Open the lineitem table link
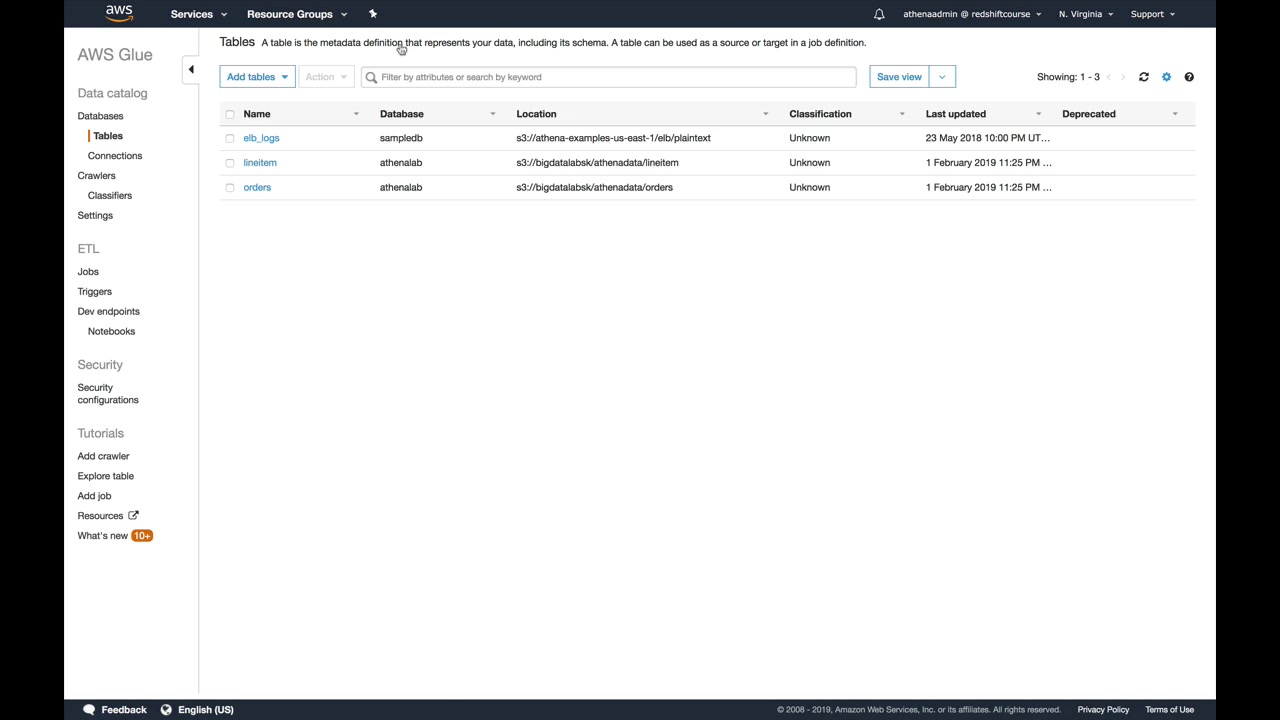The height and width of the screenshot is (720, 1280). coord(260,163)
